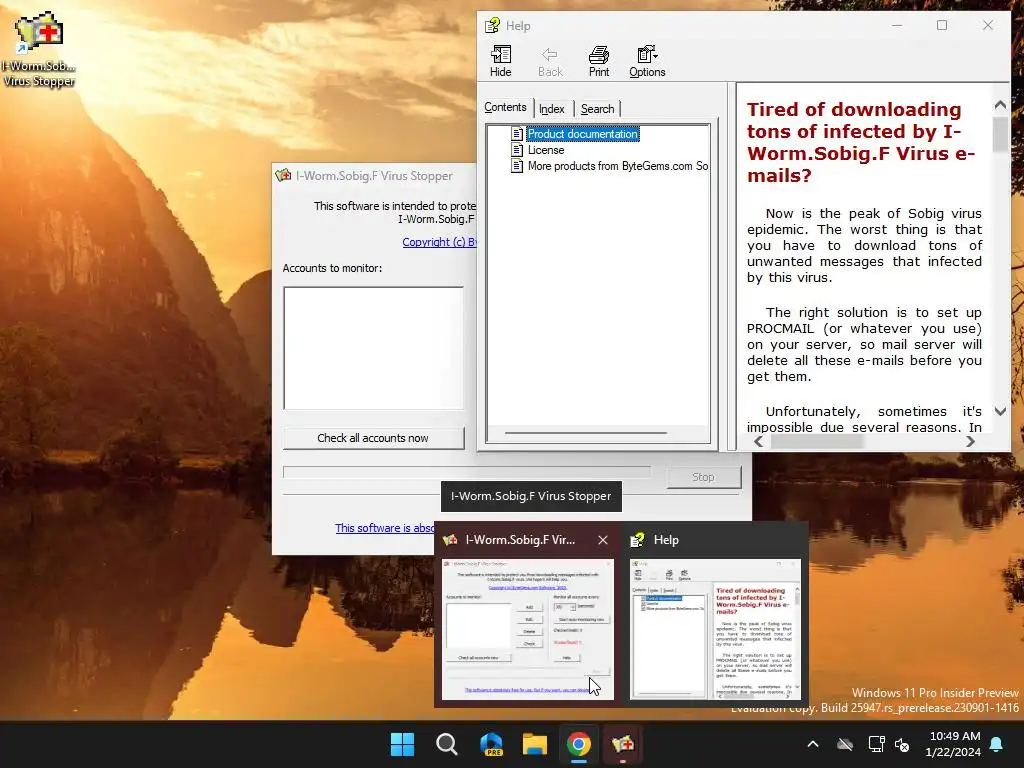Click the left horizontal scroll arrow in Help
The height and width of the screenshot is (768, 1024).
[x=758, y=441]
